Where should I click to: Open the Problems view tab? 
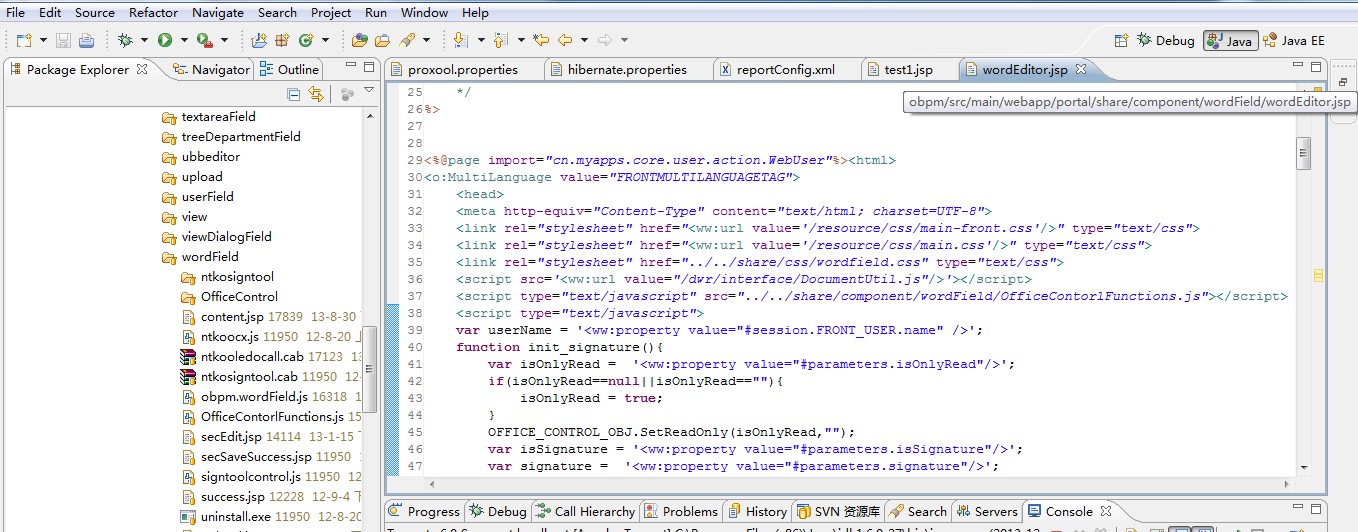point(681,511)
